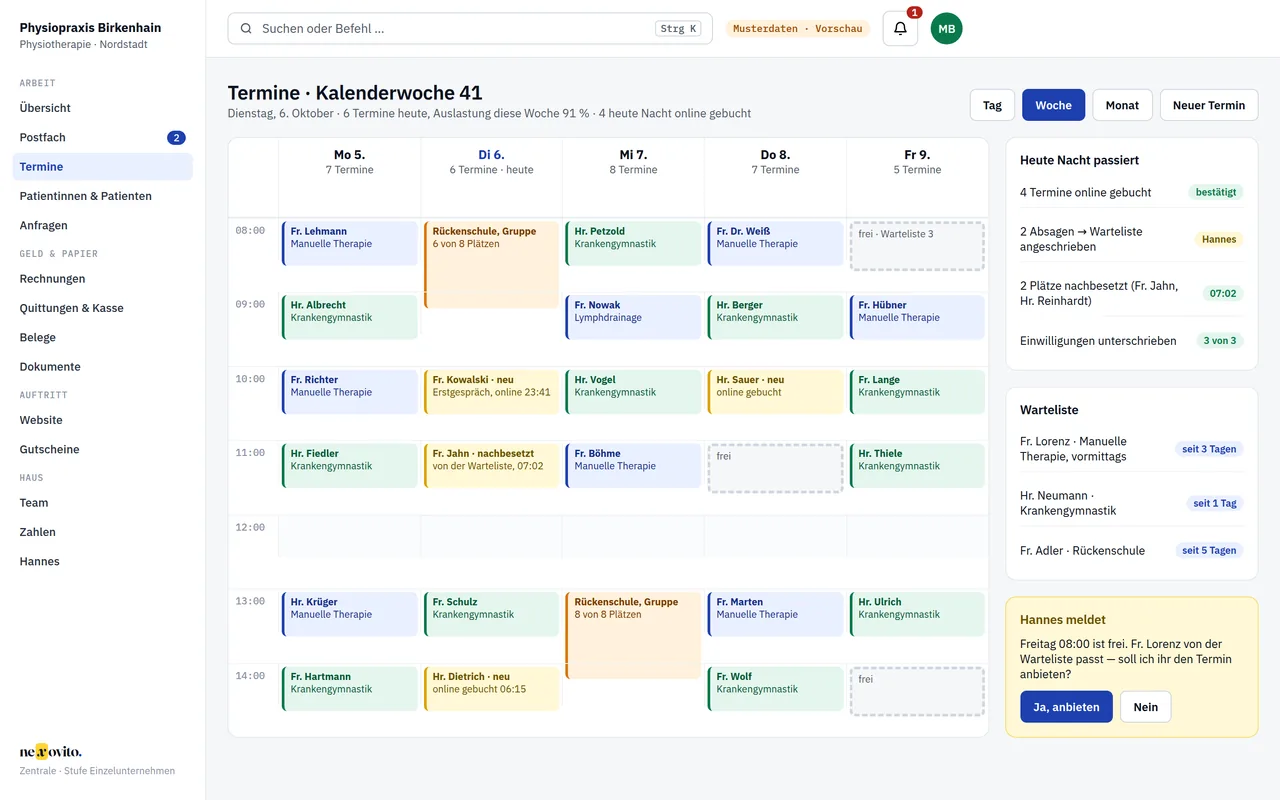Open Website in the sidebar

click(x=102, y=420)
